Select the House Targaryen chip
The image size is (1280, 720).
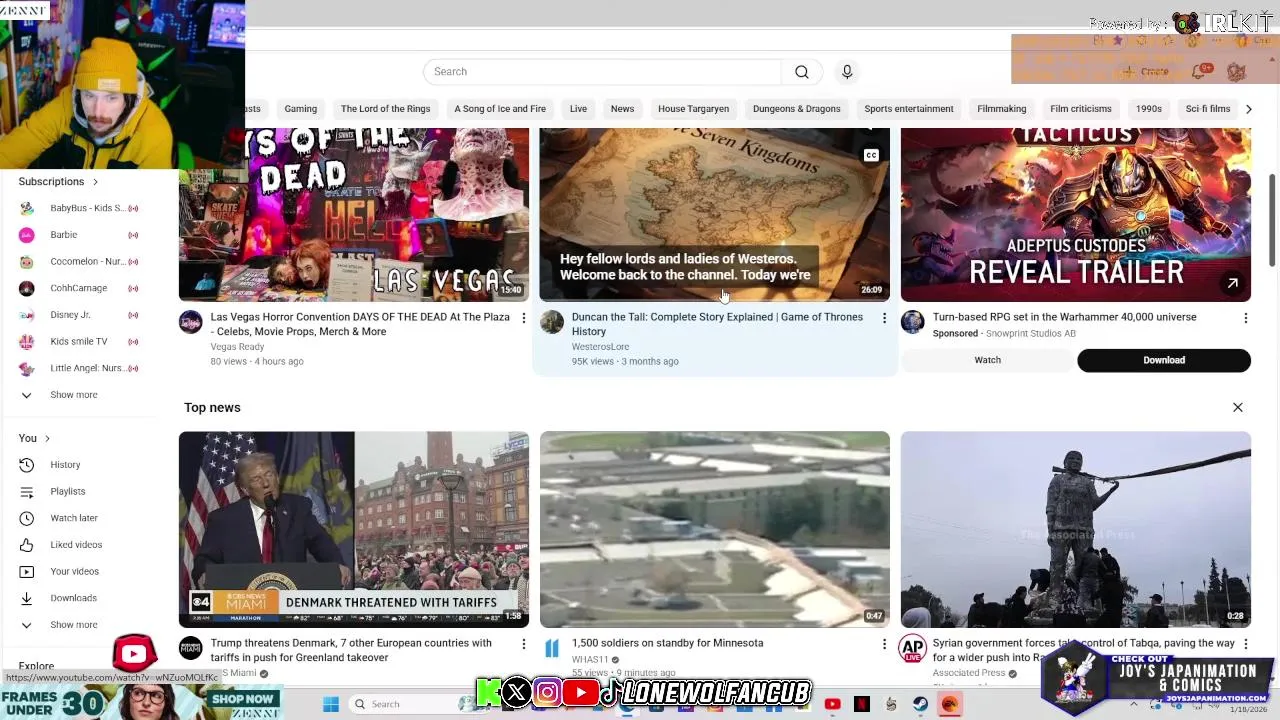tap(693, 109)
